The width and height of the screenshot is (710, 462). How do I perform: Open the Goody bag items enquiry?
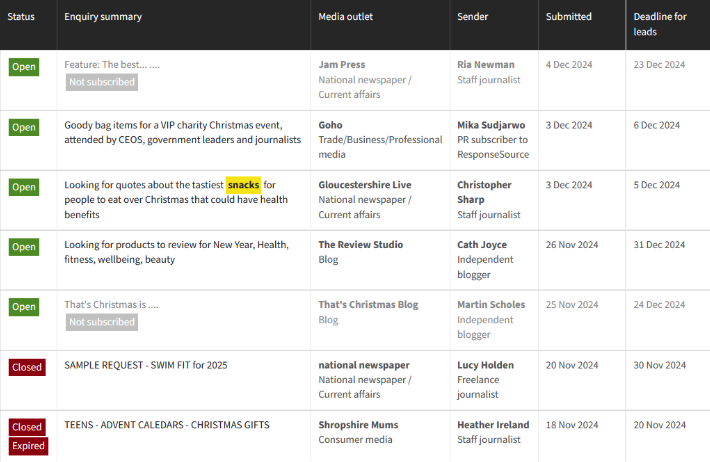(182, 132)
